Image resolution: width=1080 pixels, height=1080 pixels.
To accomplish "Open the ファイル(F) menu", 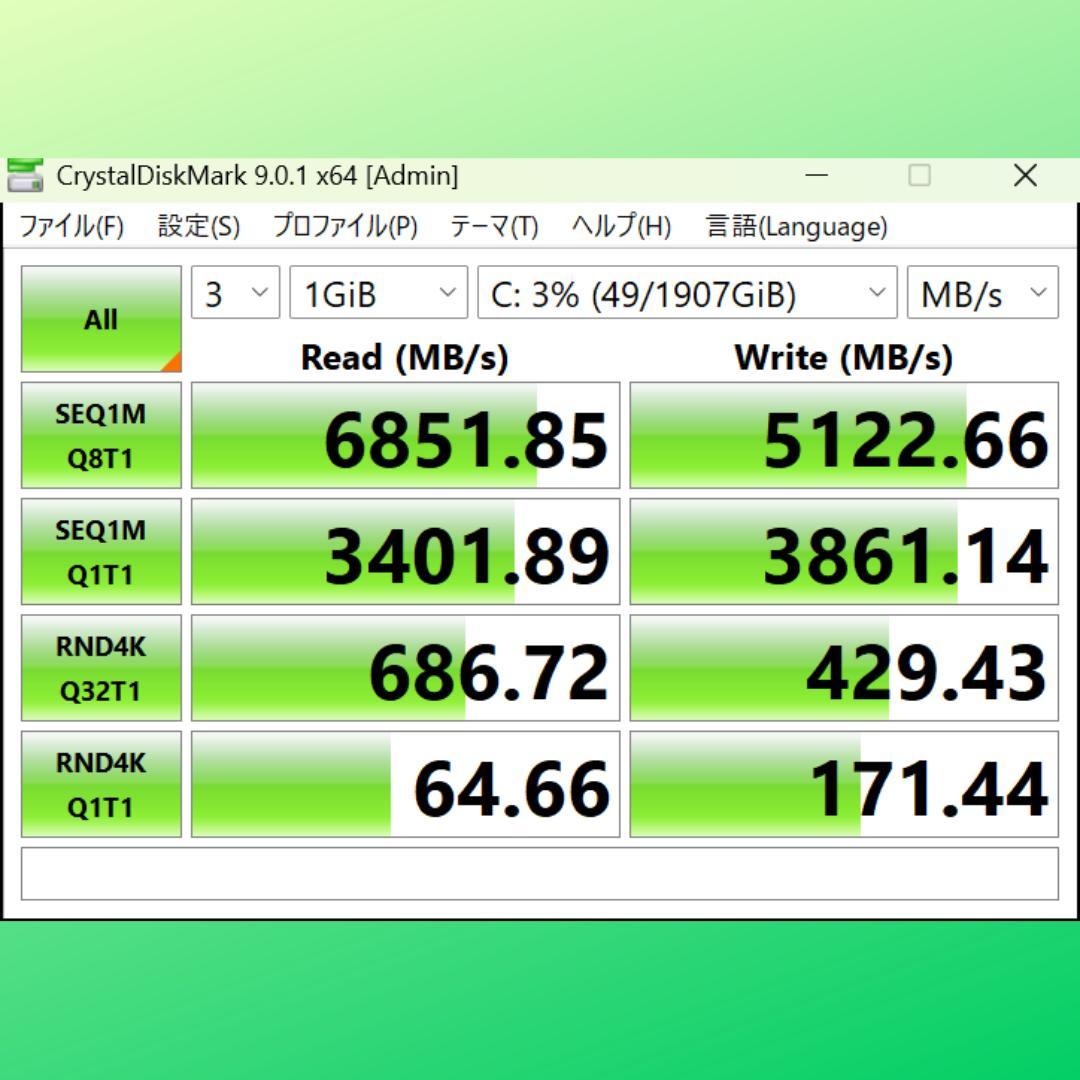I will pyautogui.click(x=71, y=227).
